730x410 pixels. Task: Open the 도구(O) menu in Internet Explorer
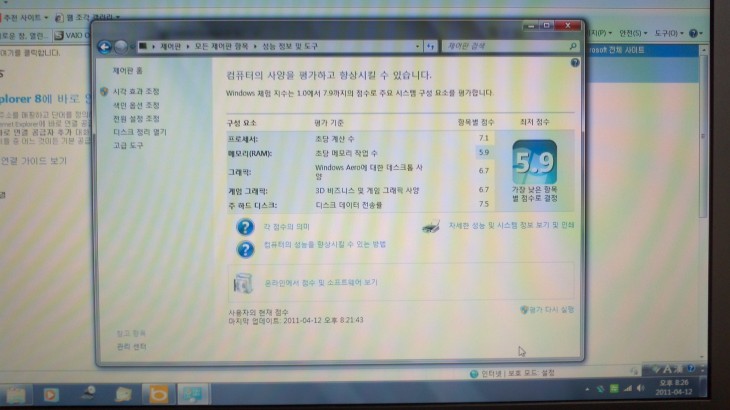(x=669, y=34)
